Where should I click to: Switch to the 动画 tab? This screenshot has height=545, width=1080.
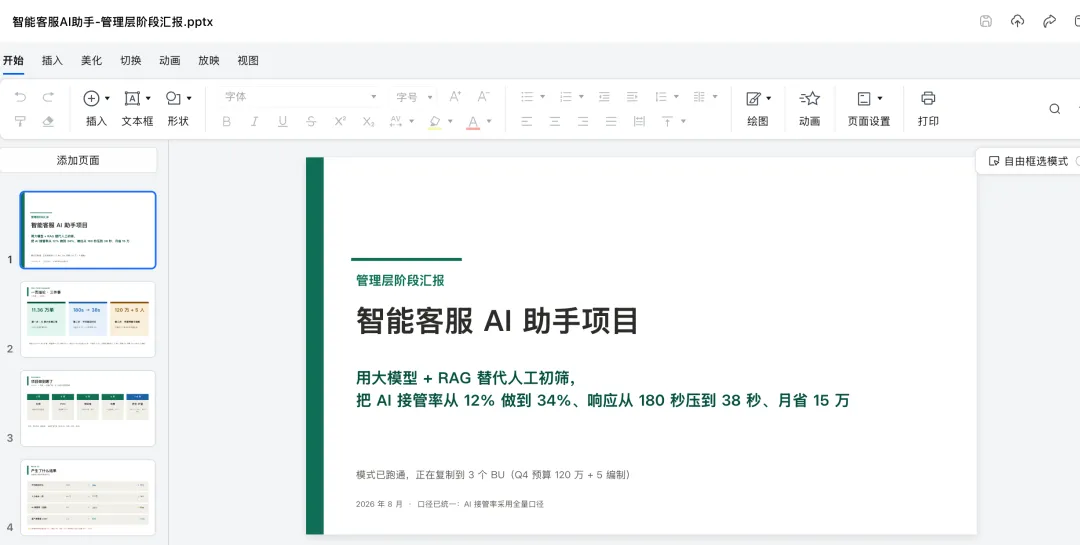coord(169,61)
